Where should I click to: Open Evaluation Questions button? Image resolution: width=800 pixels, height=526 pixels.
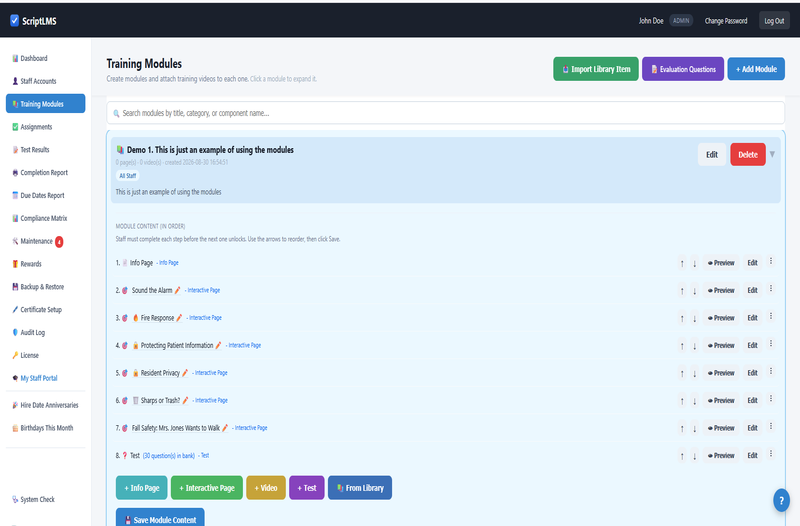(x=683, y=69)
